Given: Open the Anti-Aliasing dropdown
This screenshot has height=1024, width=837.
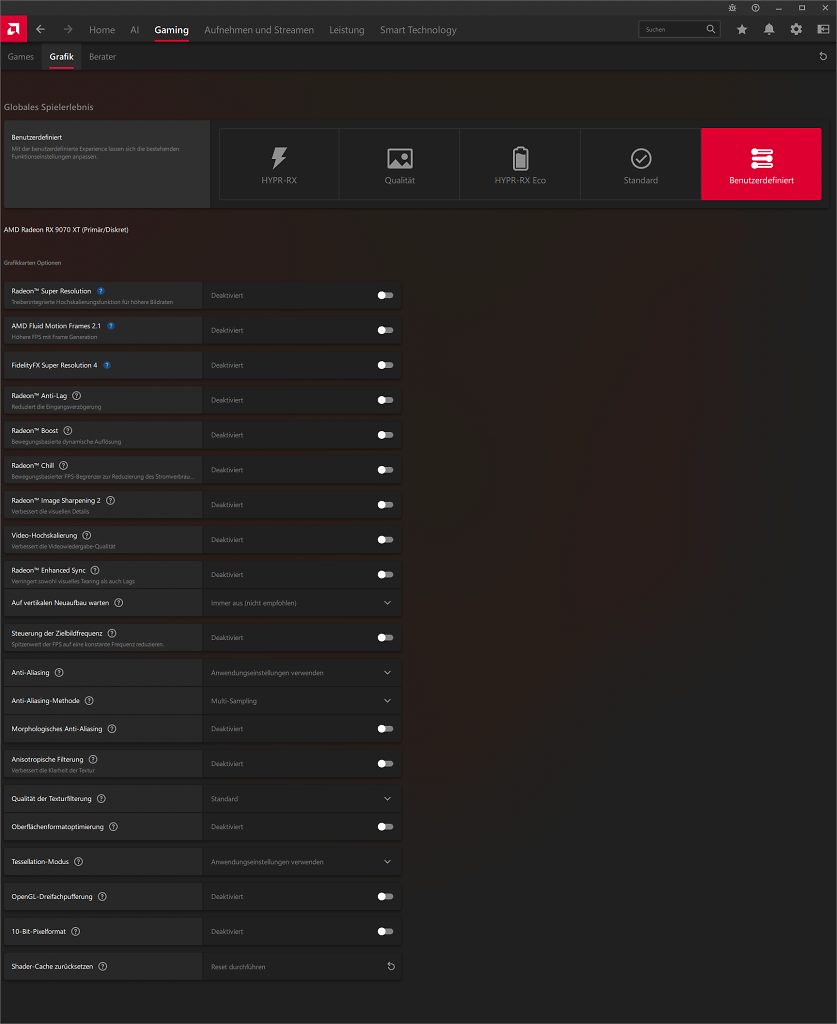Looking at the screenshot, I should pyautogui.click(x=302, y=673).
